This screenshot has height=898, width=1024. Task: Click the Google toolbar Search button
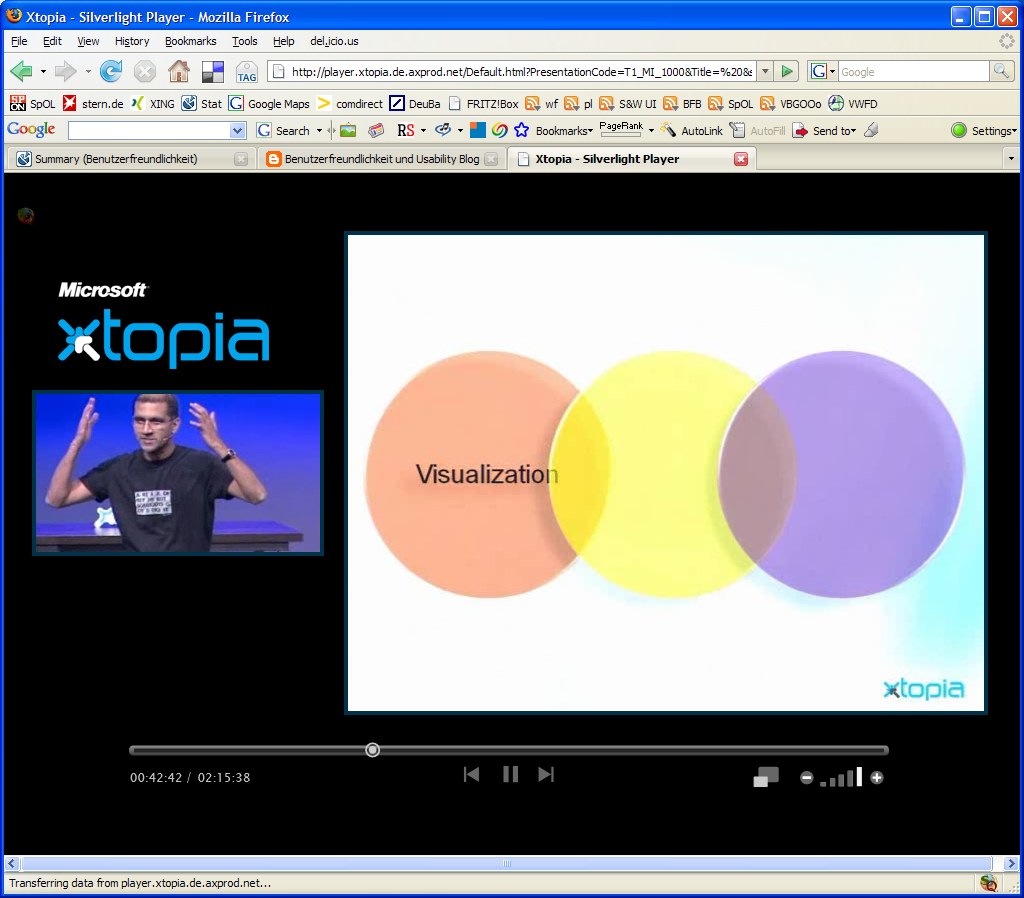283,131
